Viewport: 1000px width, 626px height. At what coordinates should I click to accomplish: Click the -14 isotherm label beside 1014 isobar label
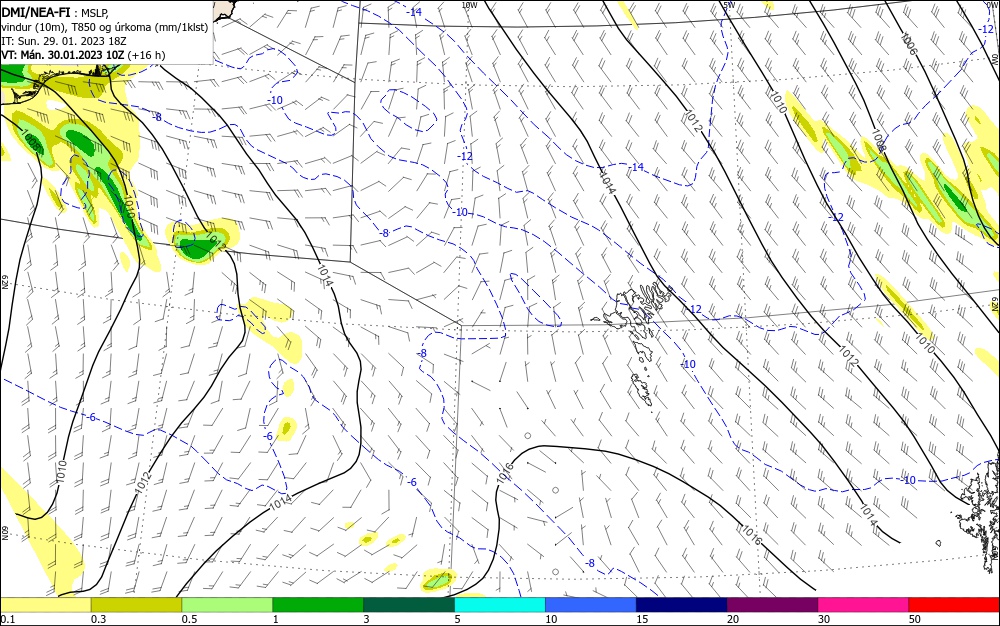[636, 168]
